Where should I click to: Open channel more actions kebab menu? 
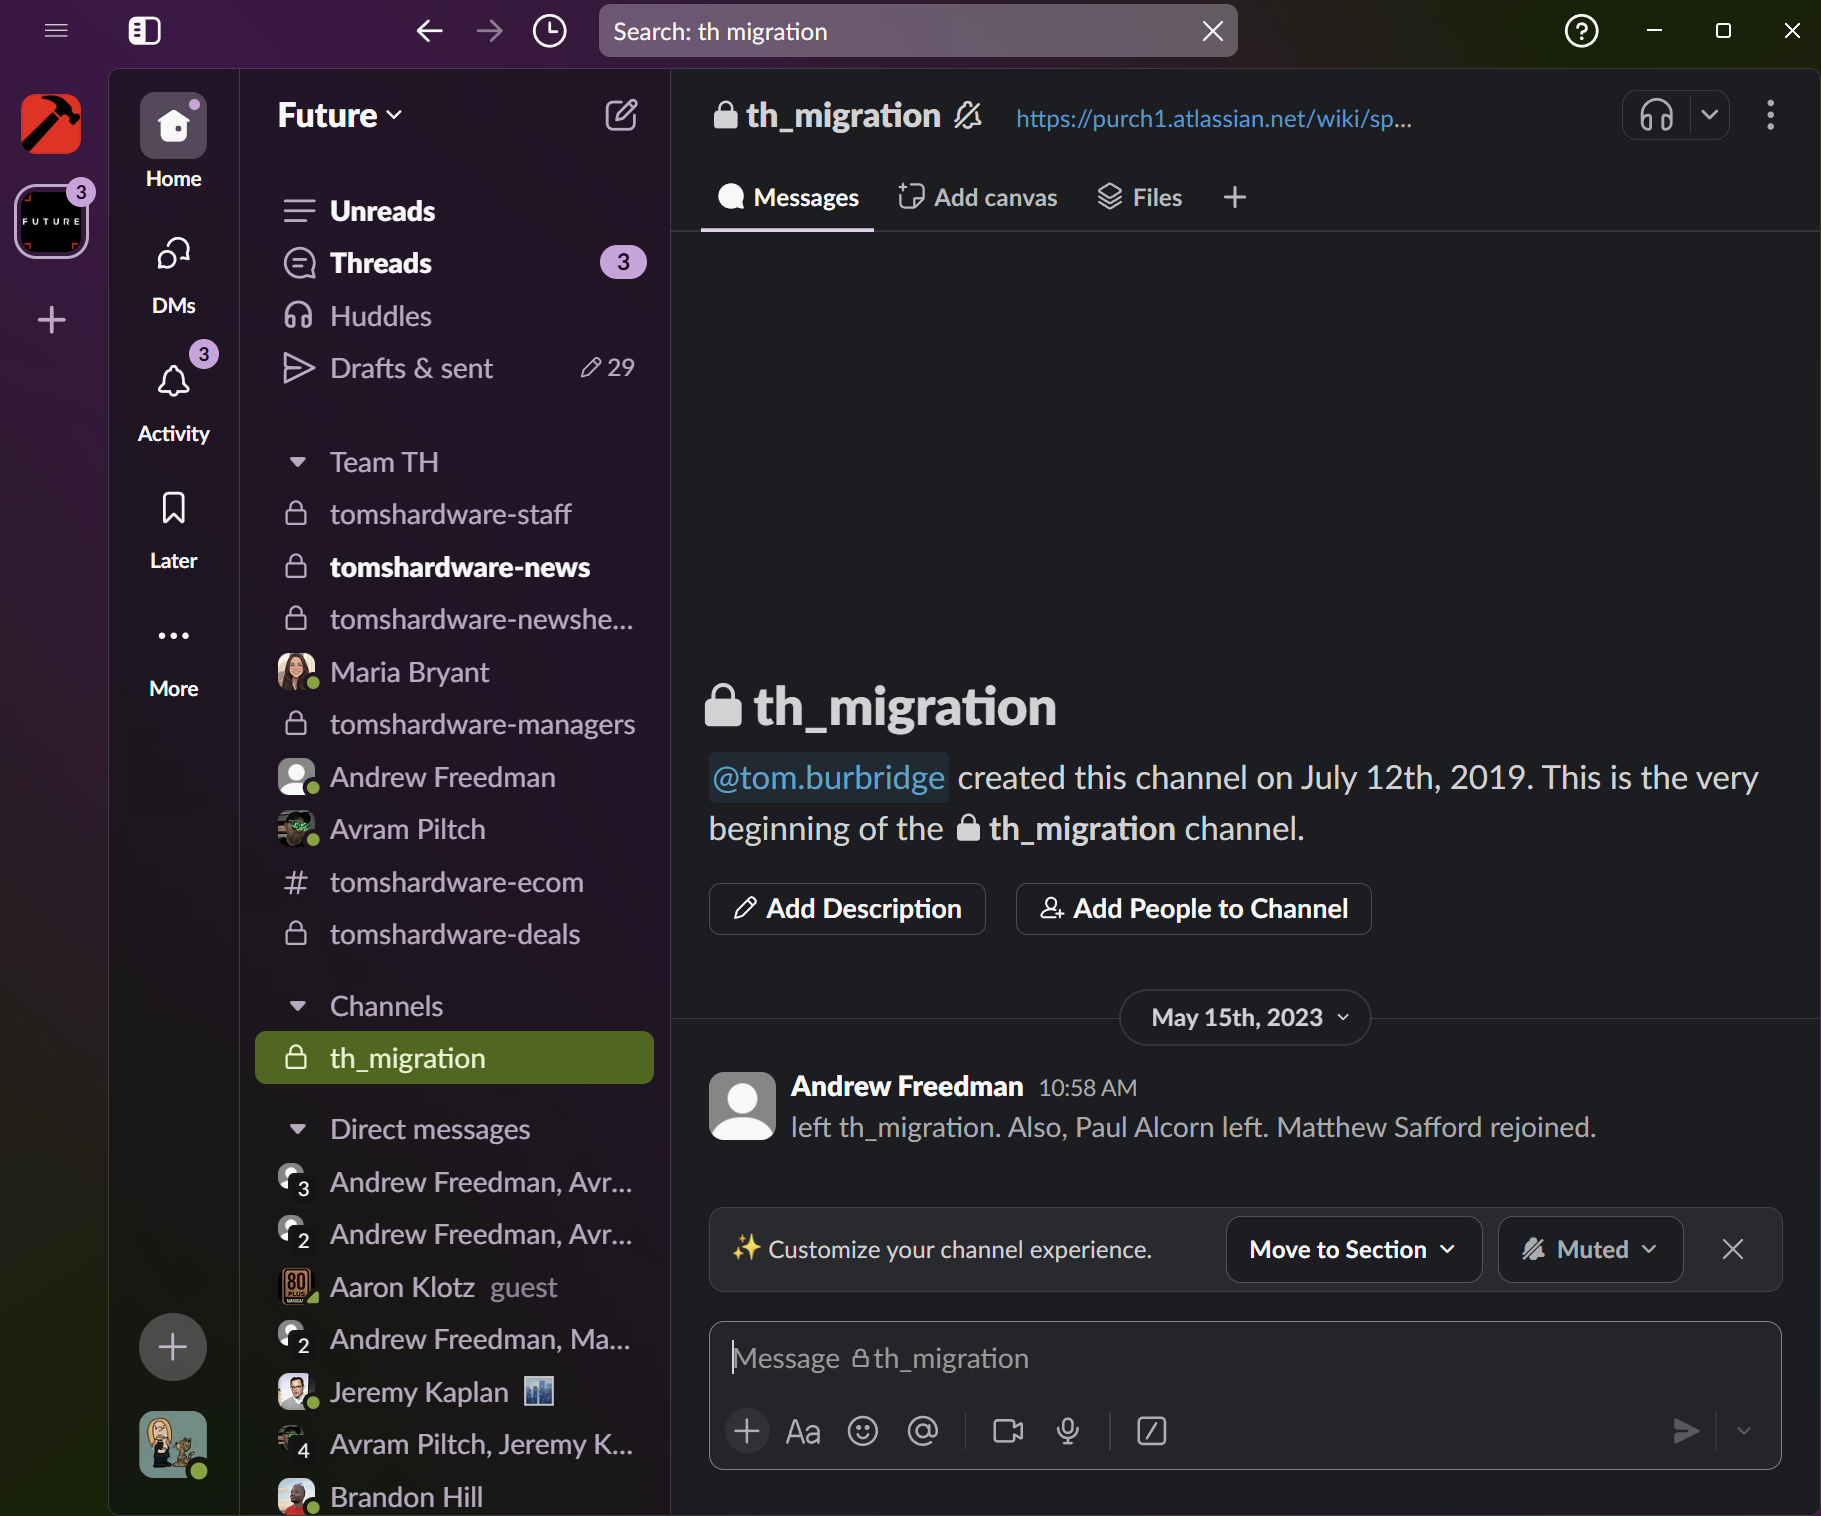pyautogui.click(x=1770, y=116)
